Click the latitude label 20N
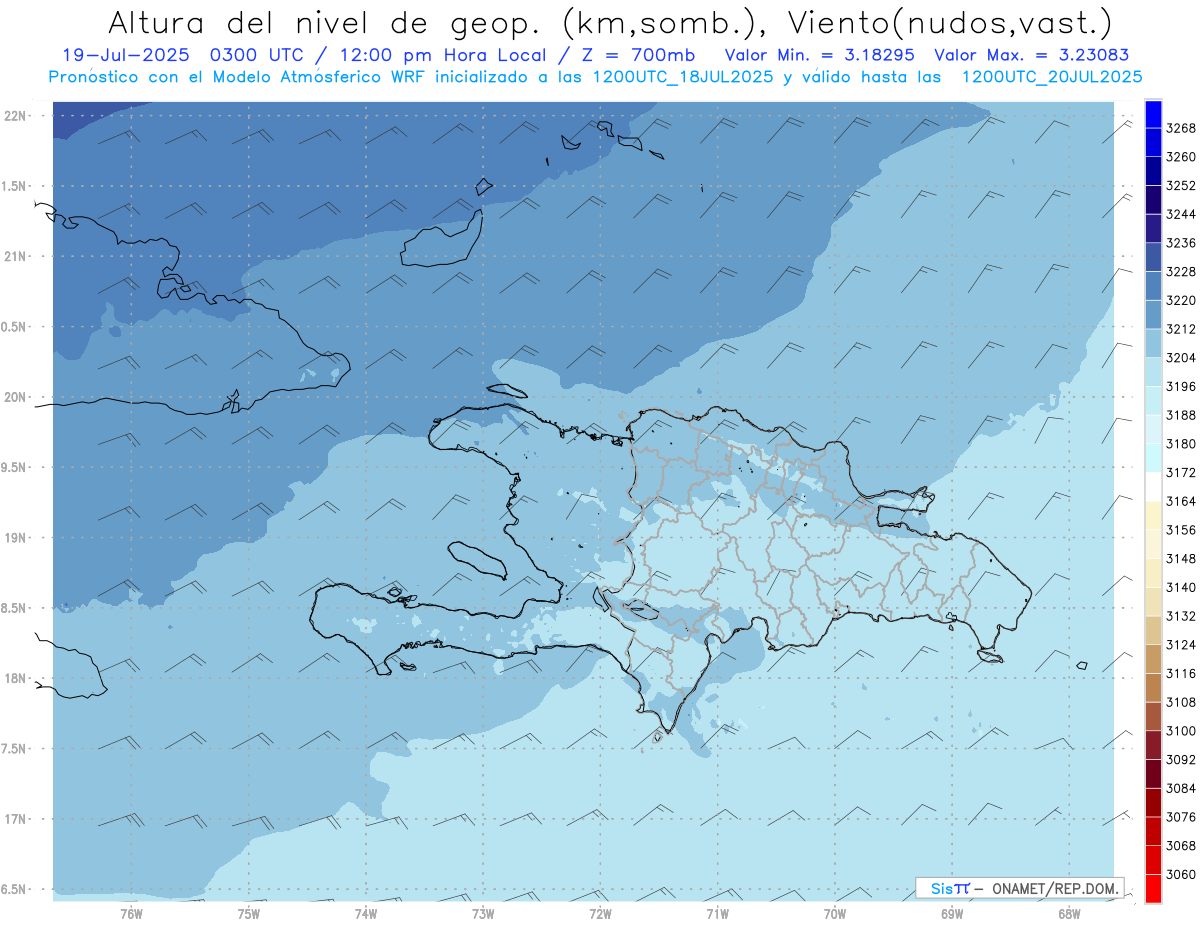 (16, 397)
